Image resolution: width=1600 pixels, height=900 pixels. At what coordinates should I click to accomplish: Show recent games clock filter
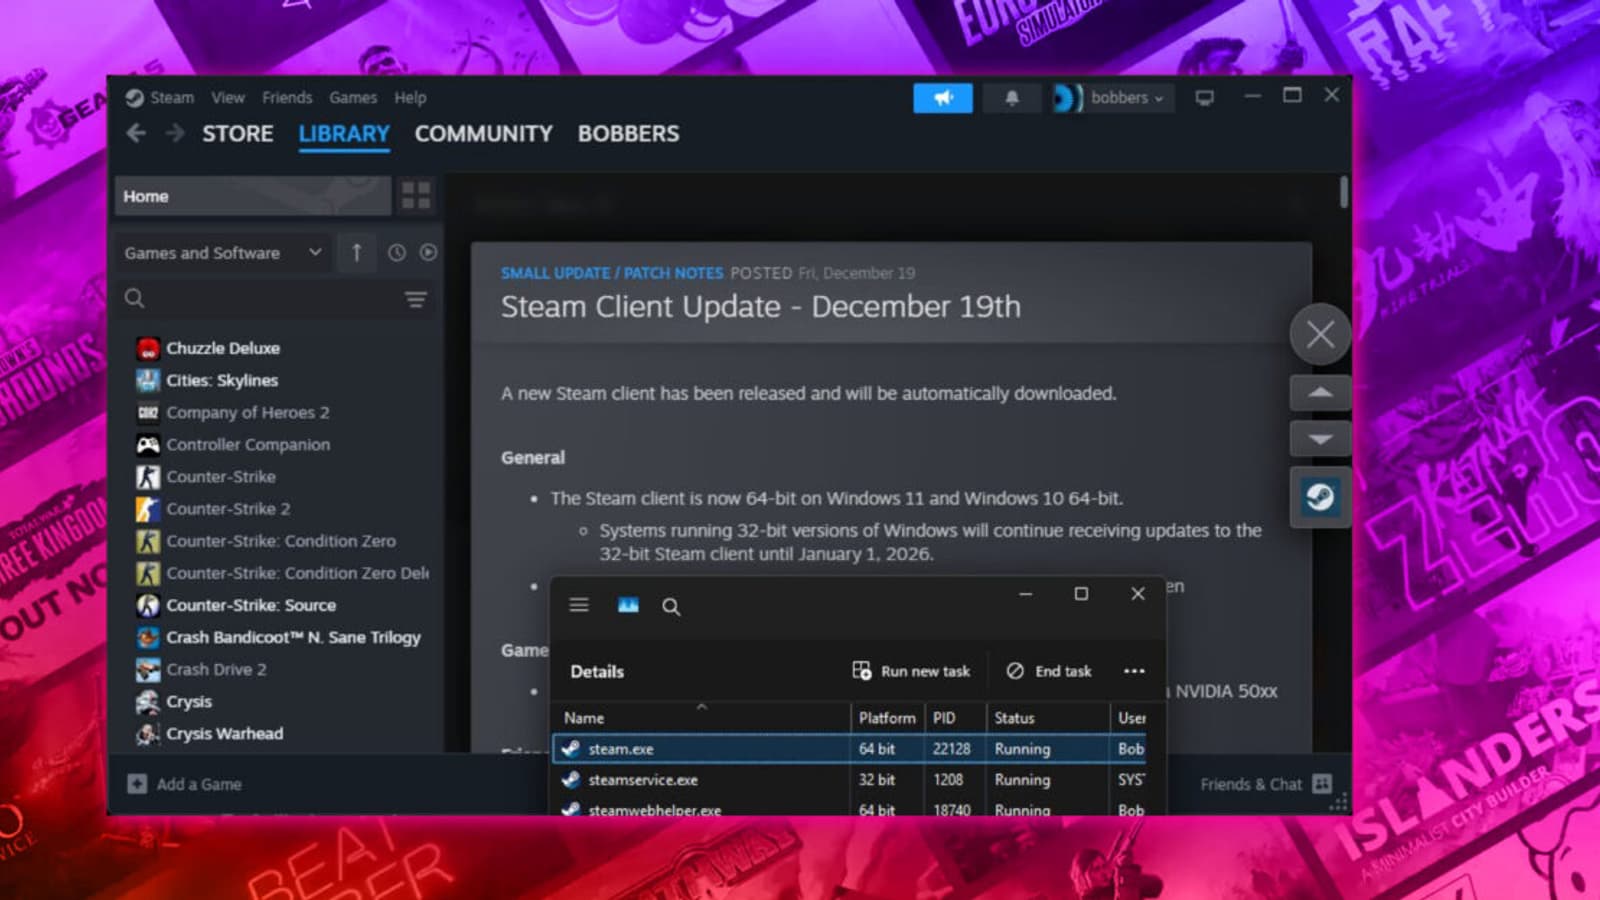coord(397,253)
